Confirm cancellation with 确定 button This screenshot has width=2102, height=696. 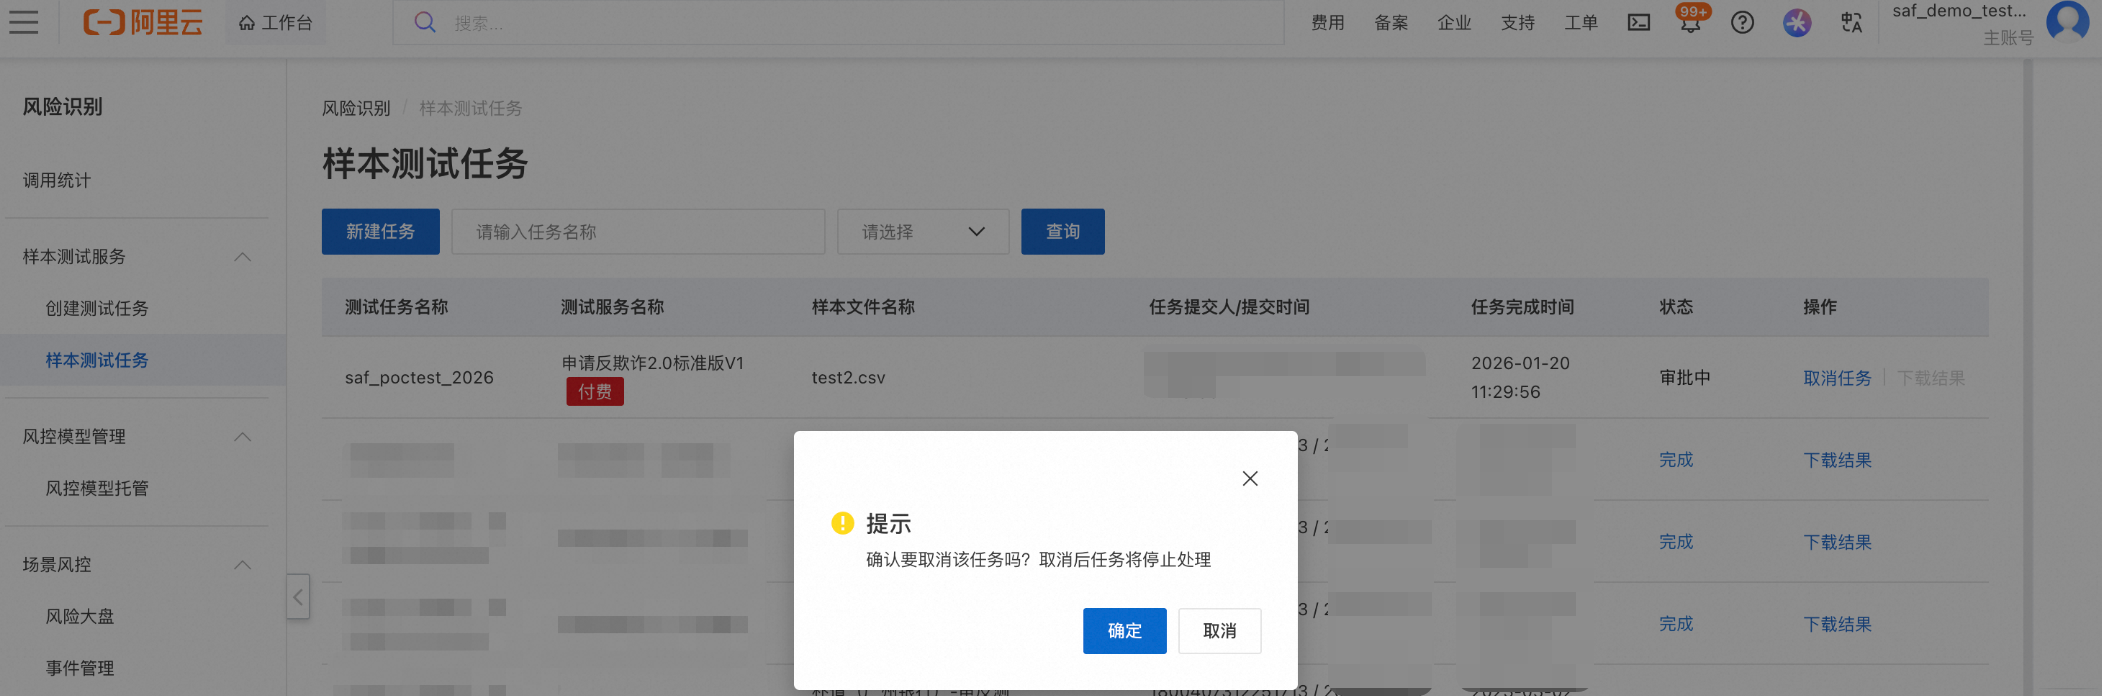1125,631
